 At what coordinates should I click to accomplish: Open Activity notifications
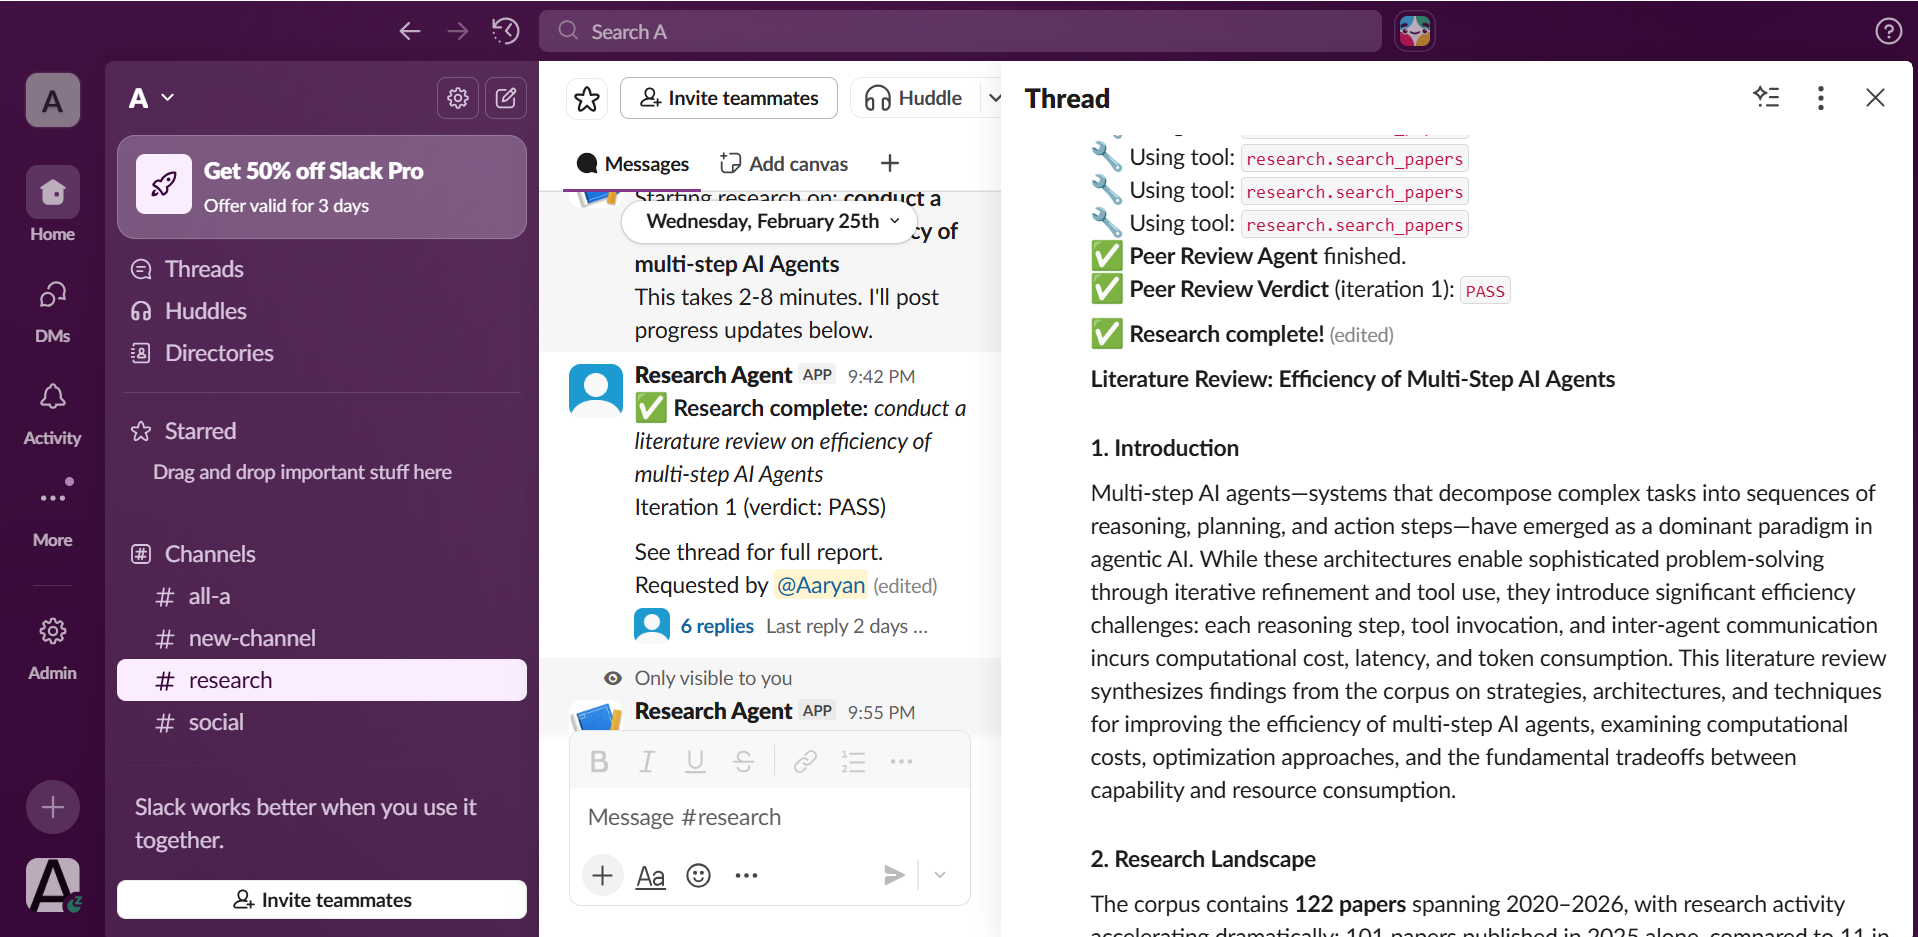pyautogui.click(x=52, y=414)
